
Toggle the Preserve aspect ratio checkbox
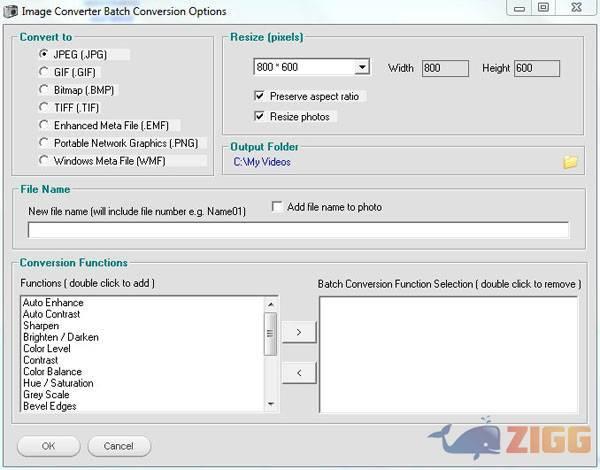pyautogui.click(x=260, y=96)
